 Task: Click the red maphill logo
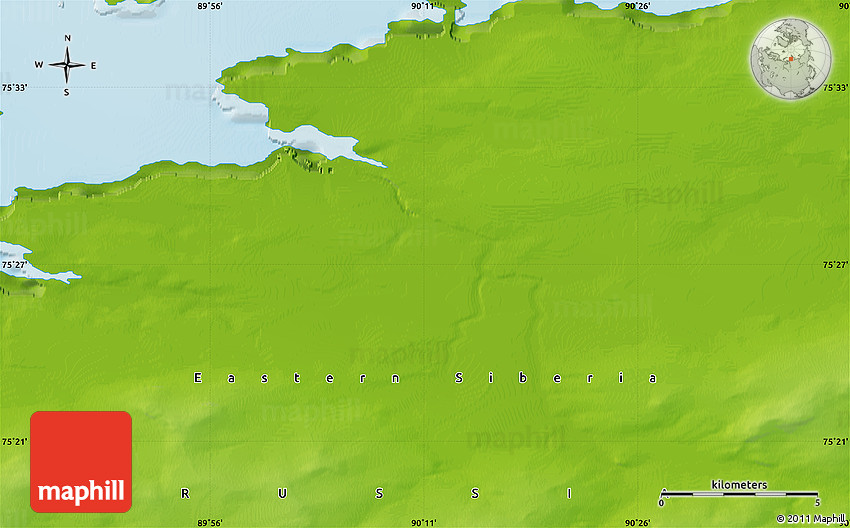(81, 462)
